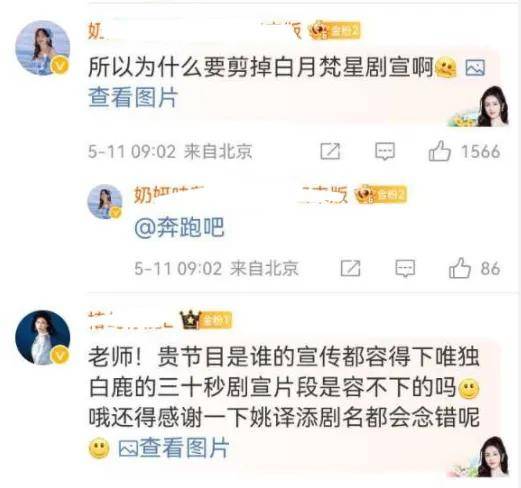Share the @奔跑吧 reply

point(350,268)
